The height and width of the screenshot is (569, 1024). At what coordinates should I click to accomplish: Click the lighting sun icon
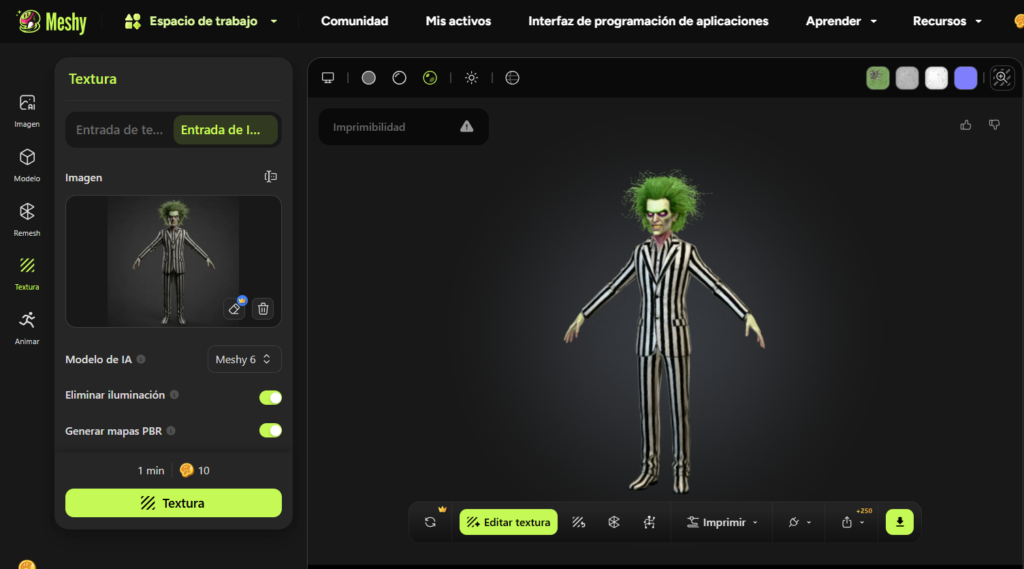472,78
